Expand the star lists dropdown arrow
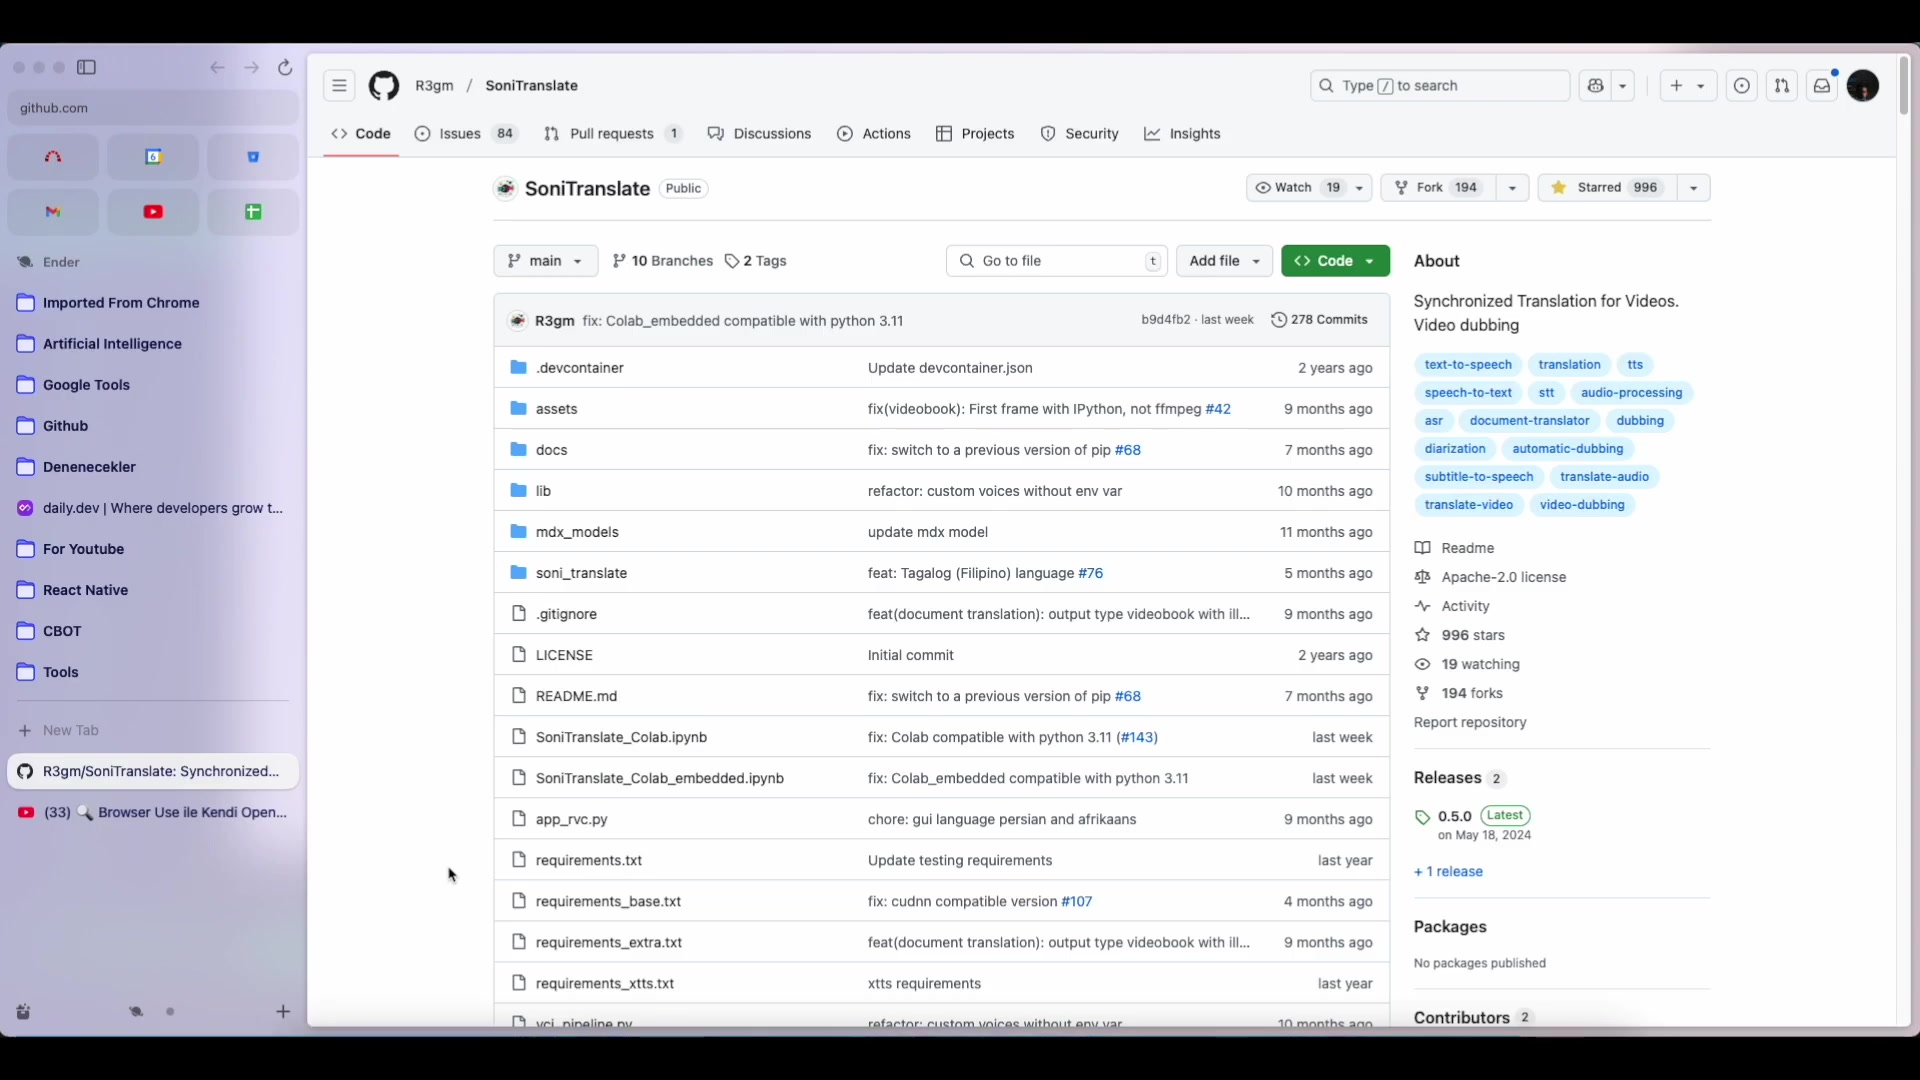 tap(1693, 188)
